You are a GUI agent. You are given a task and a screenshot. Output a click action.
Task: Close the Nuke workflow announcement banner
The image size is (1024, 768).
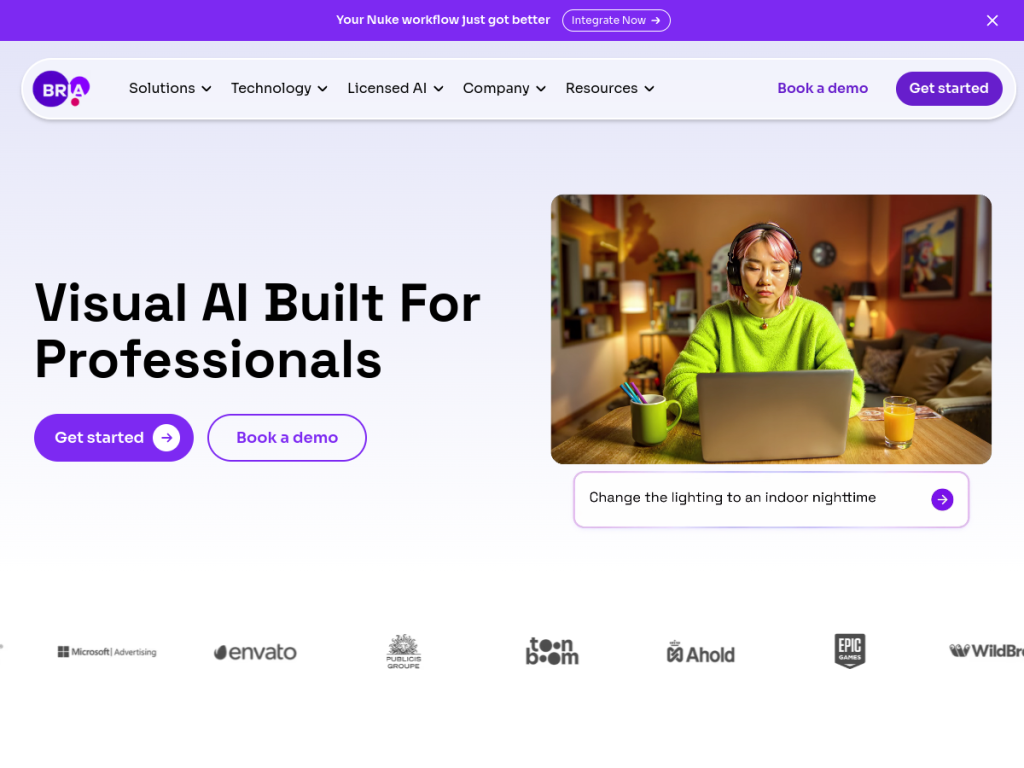click(992, 20)
